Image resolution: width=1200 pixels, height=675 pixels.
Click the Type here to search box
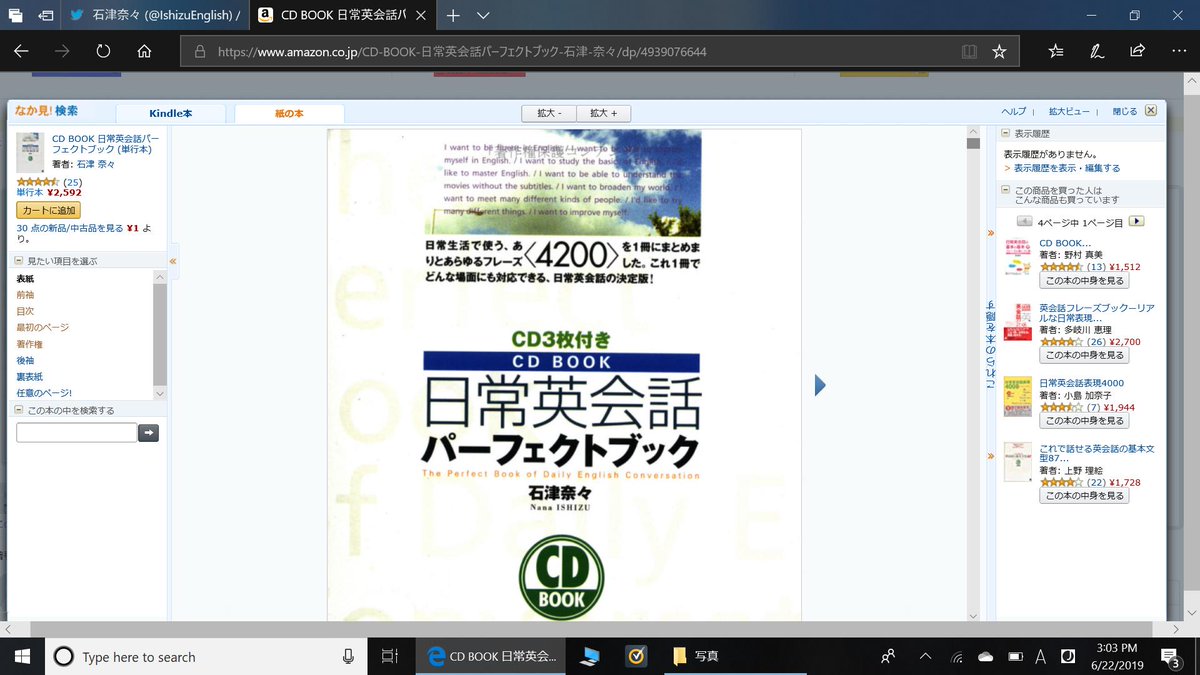[x=205, y=656]
